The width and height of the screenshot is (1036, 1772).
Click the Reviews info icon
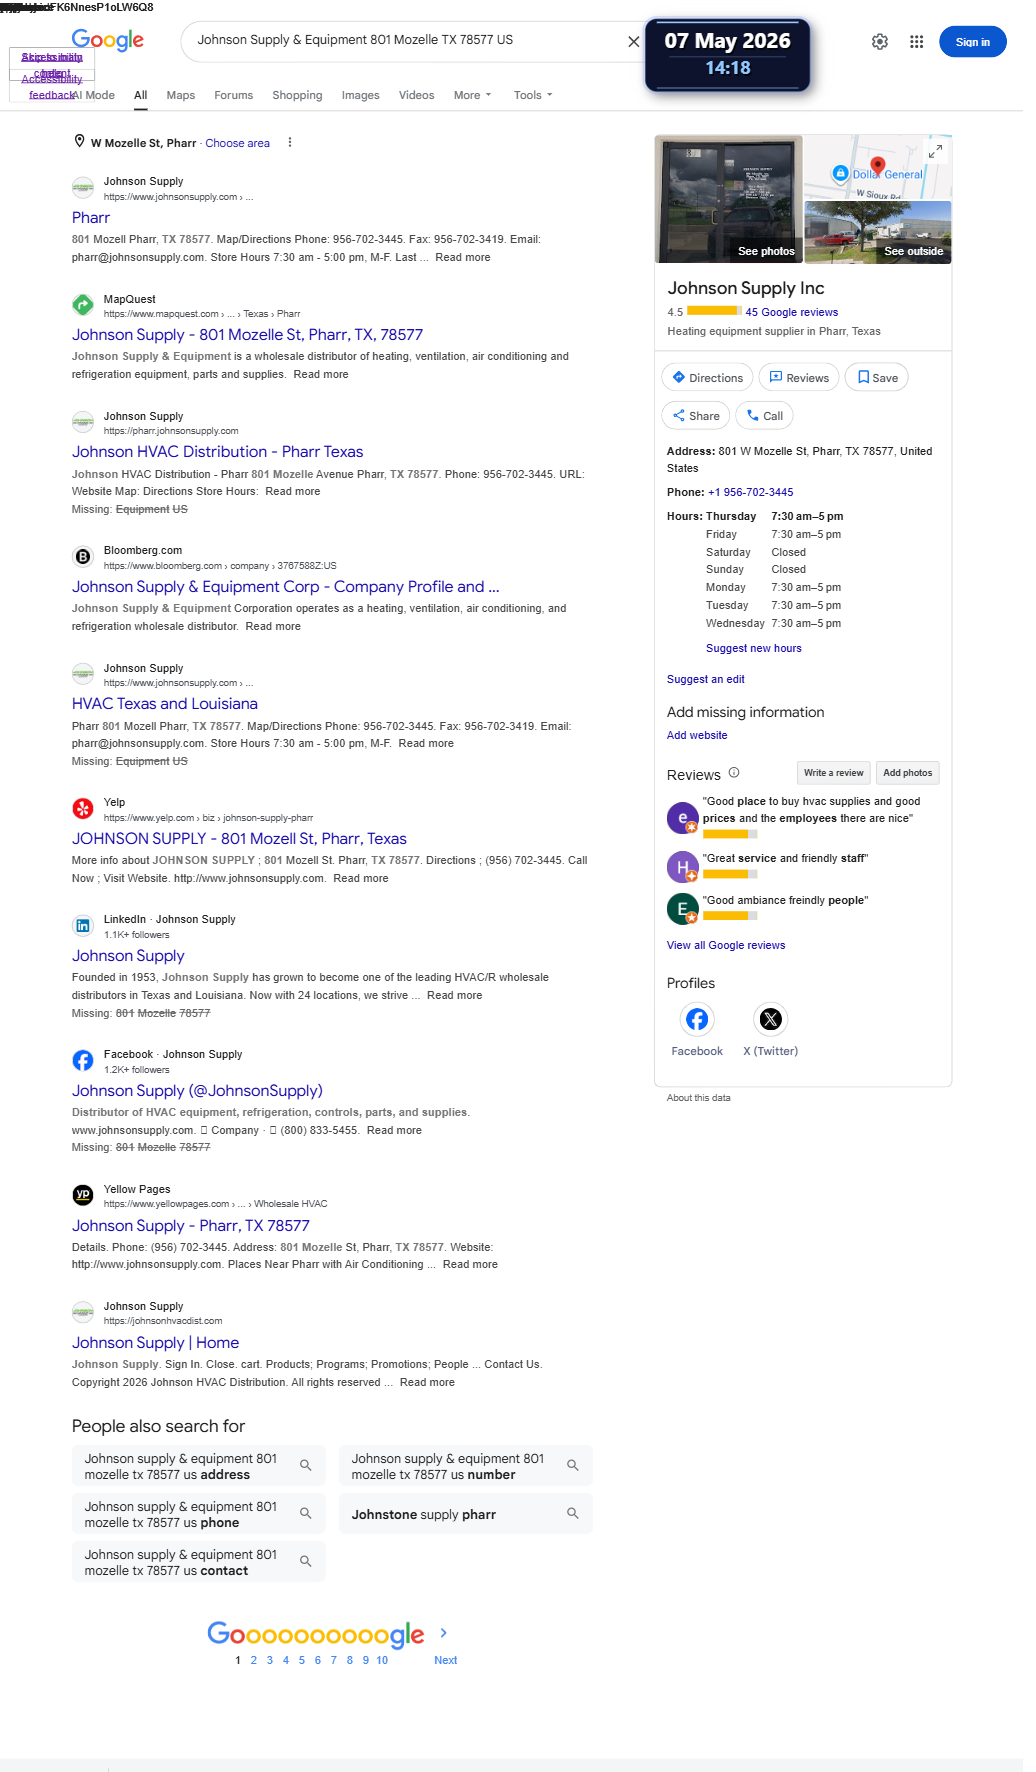[x=734, y=773]
